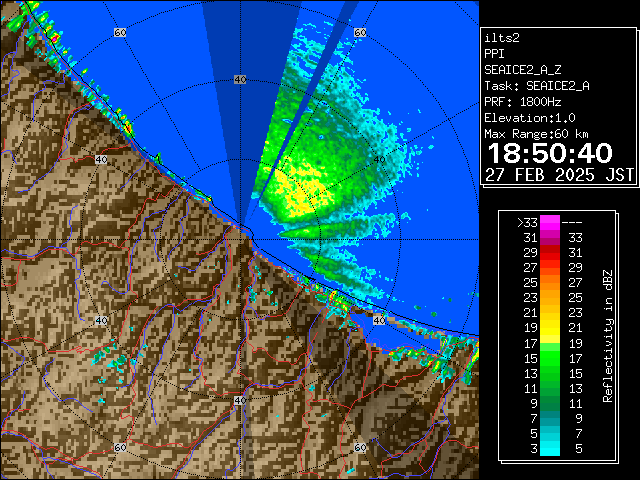Pick the cyan swatch between 3 and 5
The width and height of the screenshot is (640, 480).
tap(549, 449)
